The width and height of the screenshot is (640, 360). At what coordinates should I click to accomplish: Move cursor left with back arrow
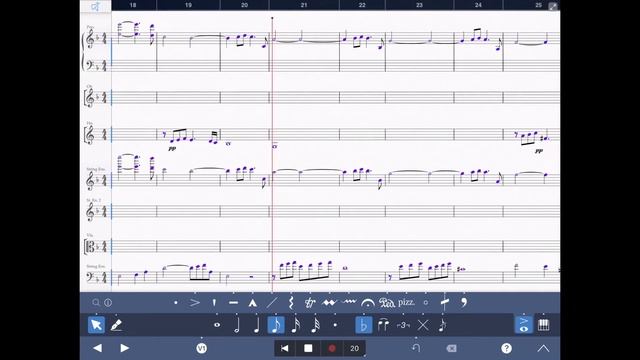pos(98,348)
